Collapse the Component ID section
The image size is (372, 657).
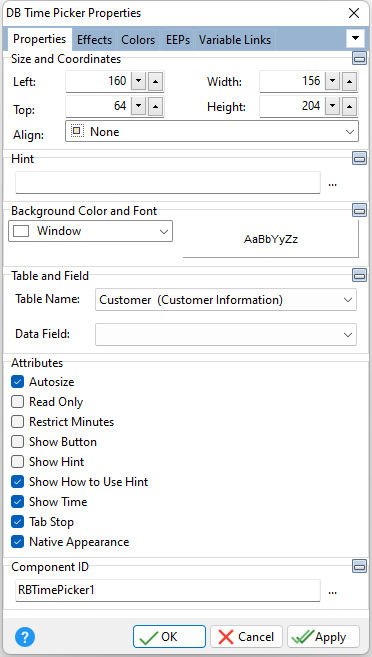(x=359, y=566)
